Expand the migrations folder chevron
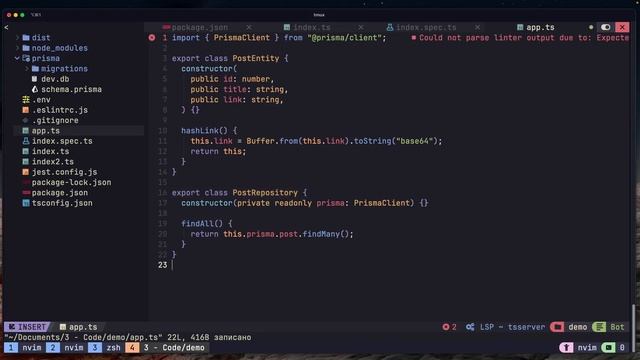 27,69
